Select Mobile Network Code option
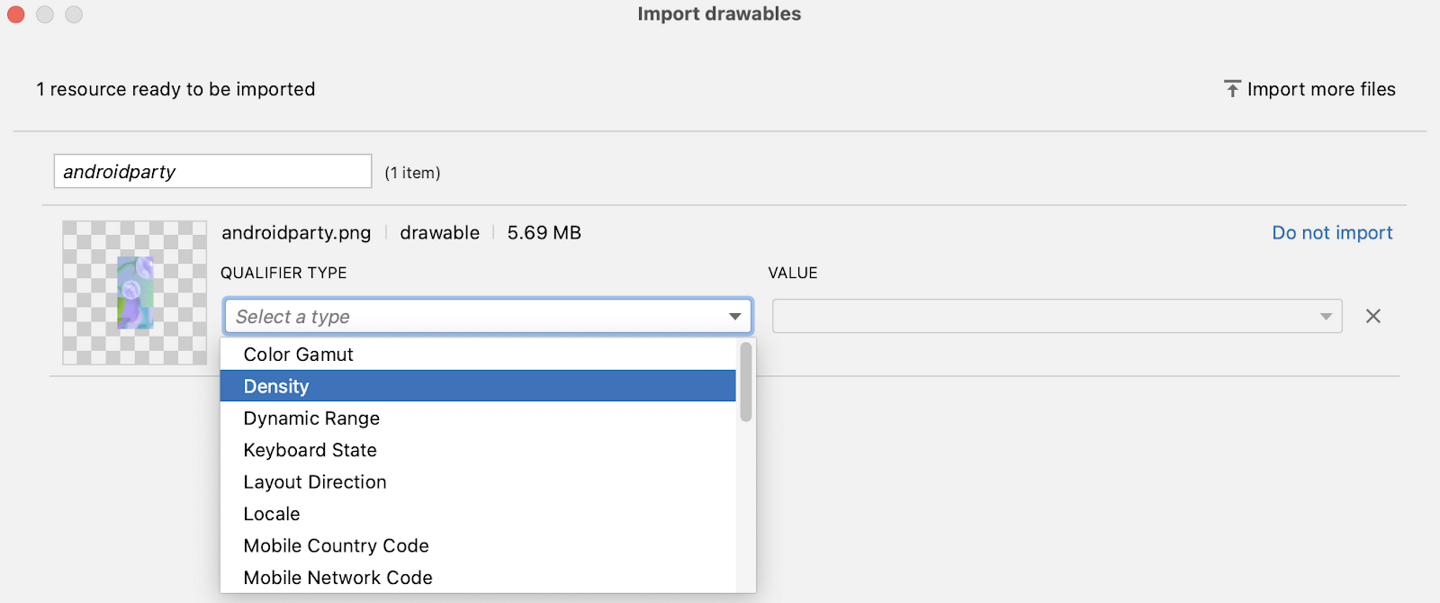 [x=338, y=577]
